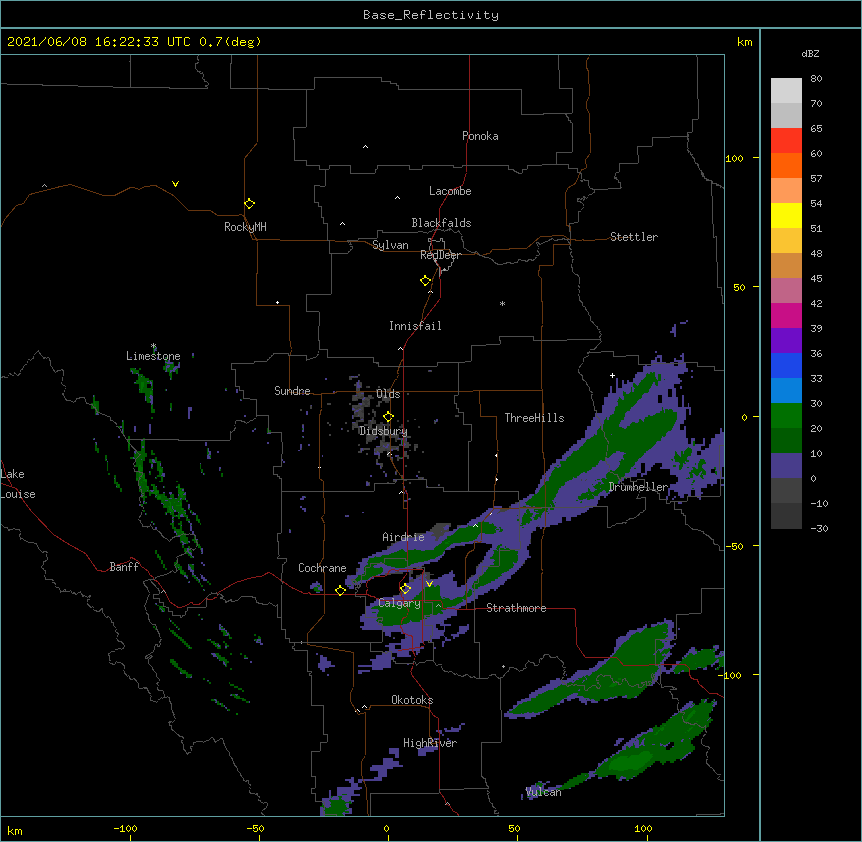Click the ThreeHills label
The width and height of the screenshot is (862, 842).
534,418
